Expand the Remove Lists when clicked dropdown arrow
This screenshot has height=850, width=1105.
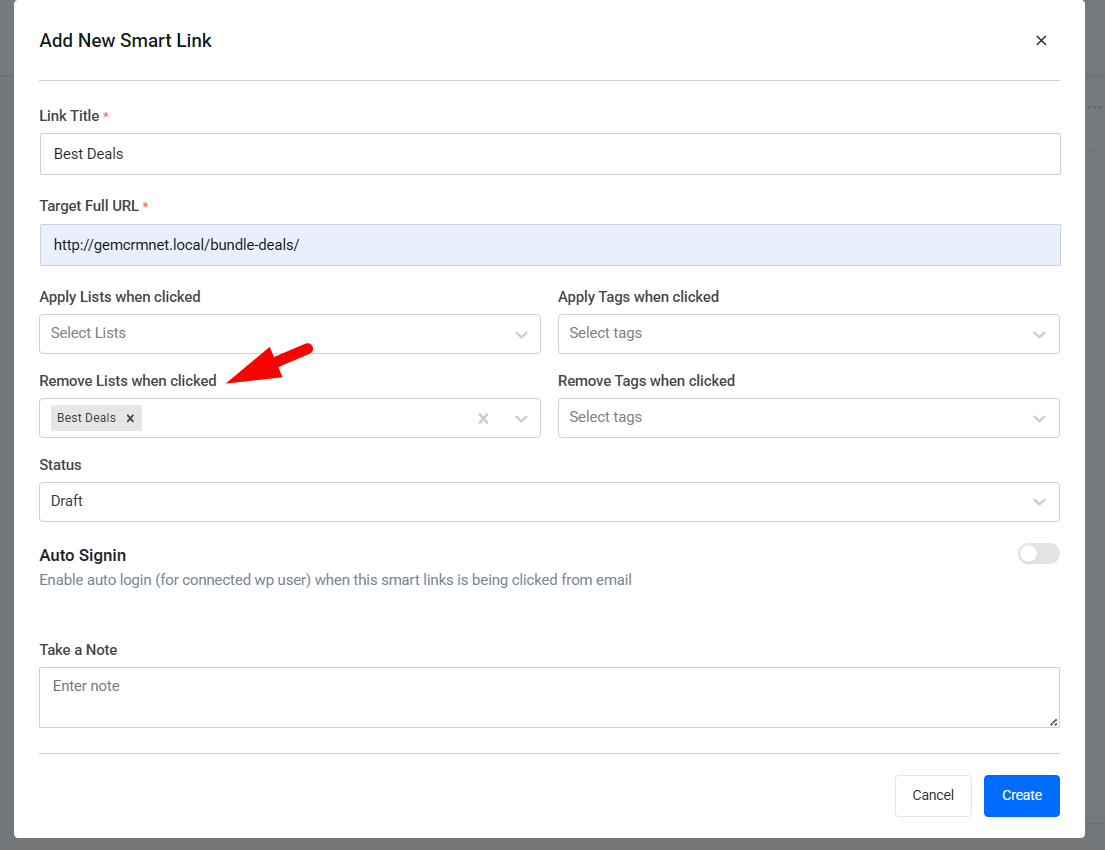click(521, 419)
